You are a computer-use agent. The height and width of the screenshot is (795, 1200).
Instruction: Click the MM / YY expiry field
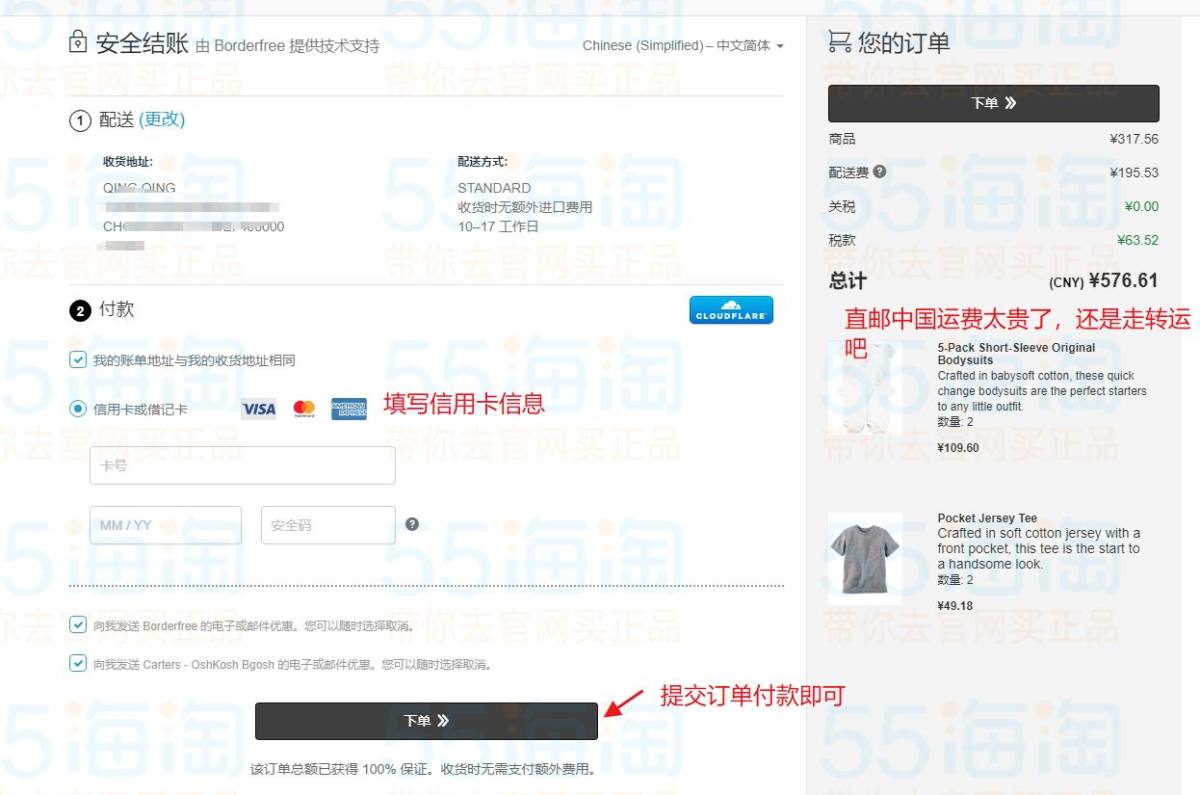[166, 525]
